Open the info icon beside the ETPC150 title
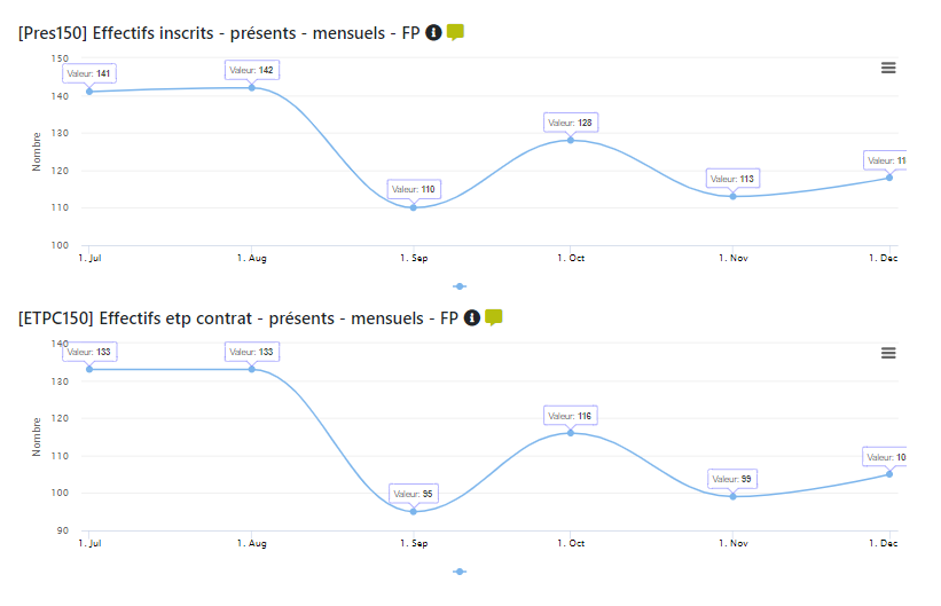Image resolution: width=941 pixels, height=606 pixels. coord(472,316)
